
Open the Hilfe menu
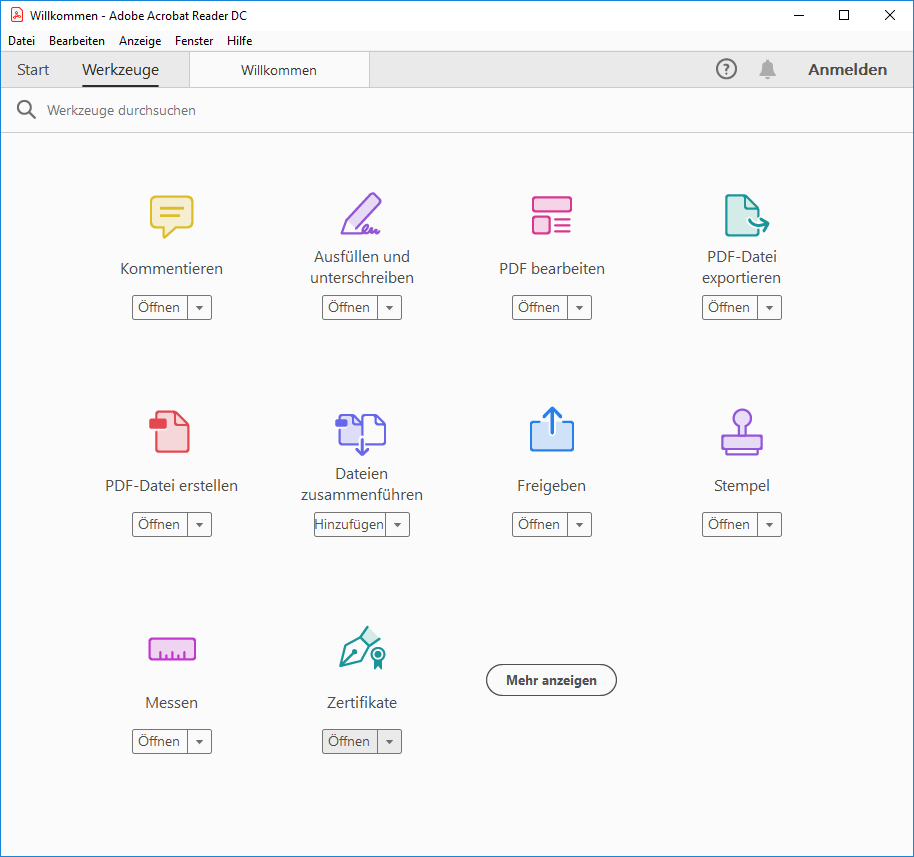(x=240, y=41)
